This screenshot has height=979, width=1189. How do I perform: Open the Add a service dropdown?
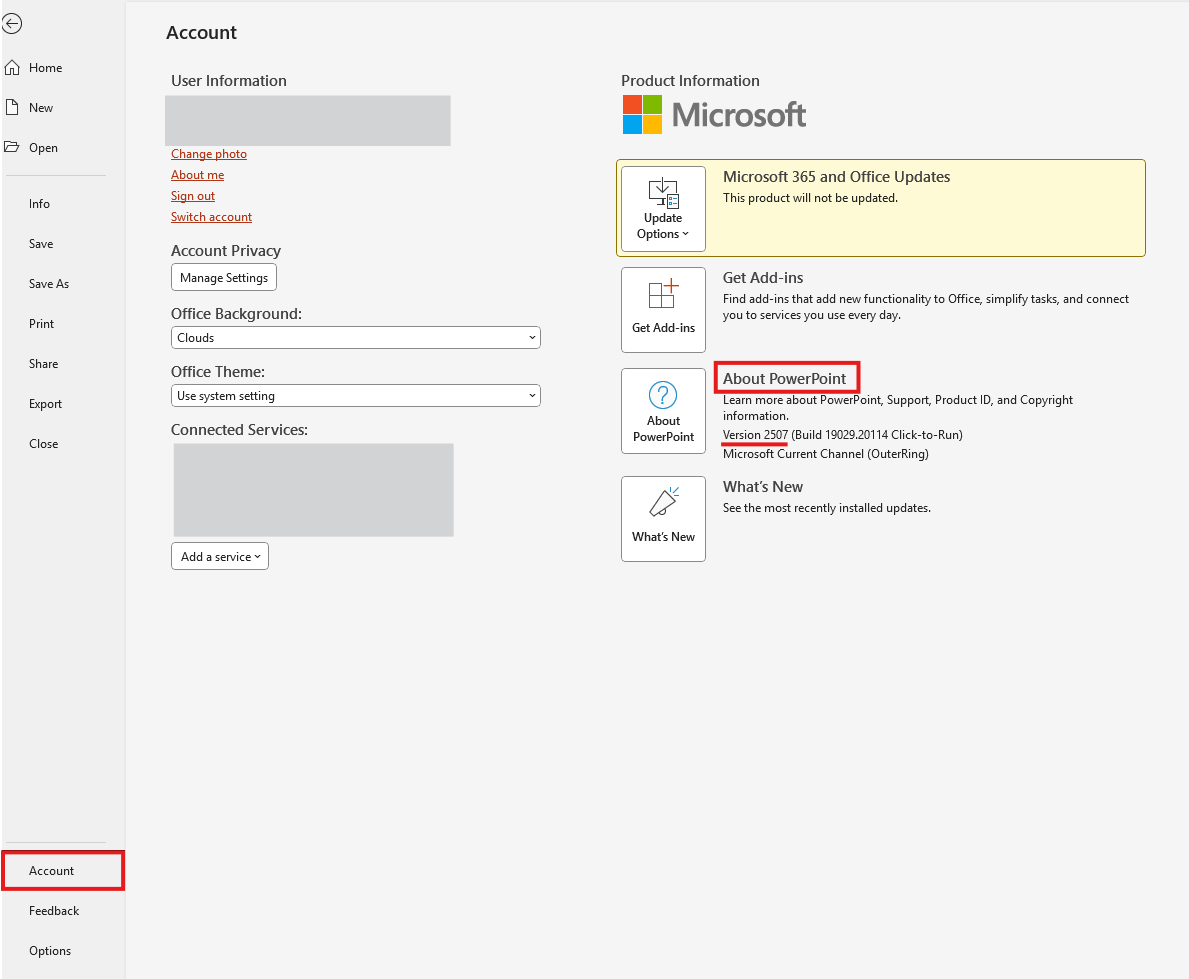pos(220,557)
